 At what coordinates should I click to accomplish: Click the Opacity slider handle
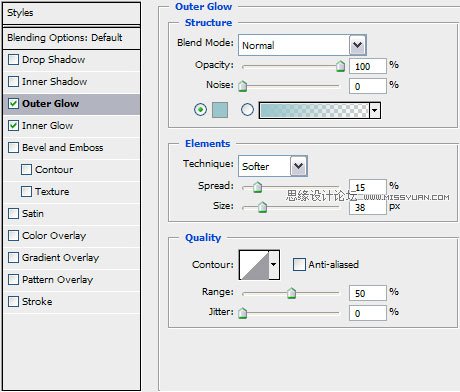tap(340, 66)
